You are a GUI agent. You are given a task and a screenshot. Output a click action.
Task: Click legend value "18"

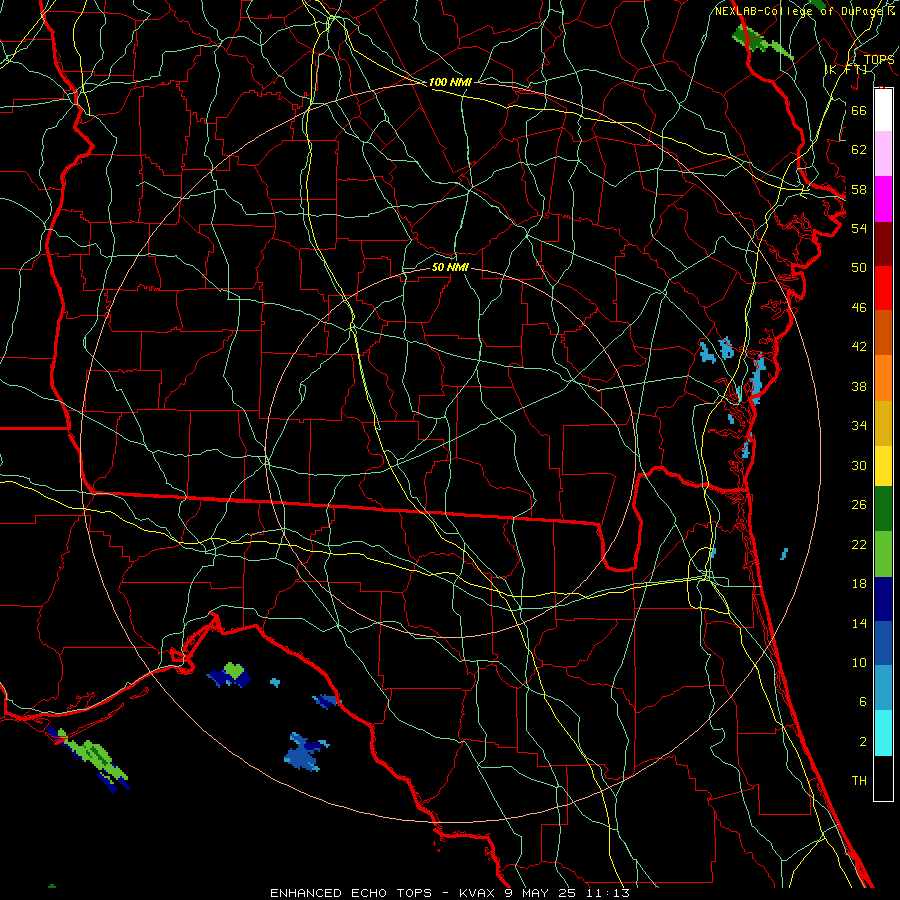859,584
